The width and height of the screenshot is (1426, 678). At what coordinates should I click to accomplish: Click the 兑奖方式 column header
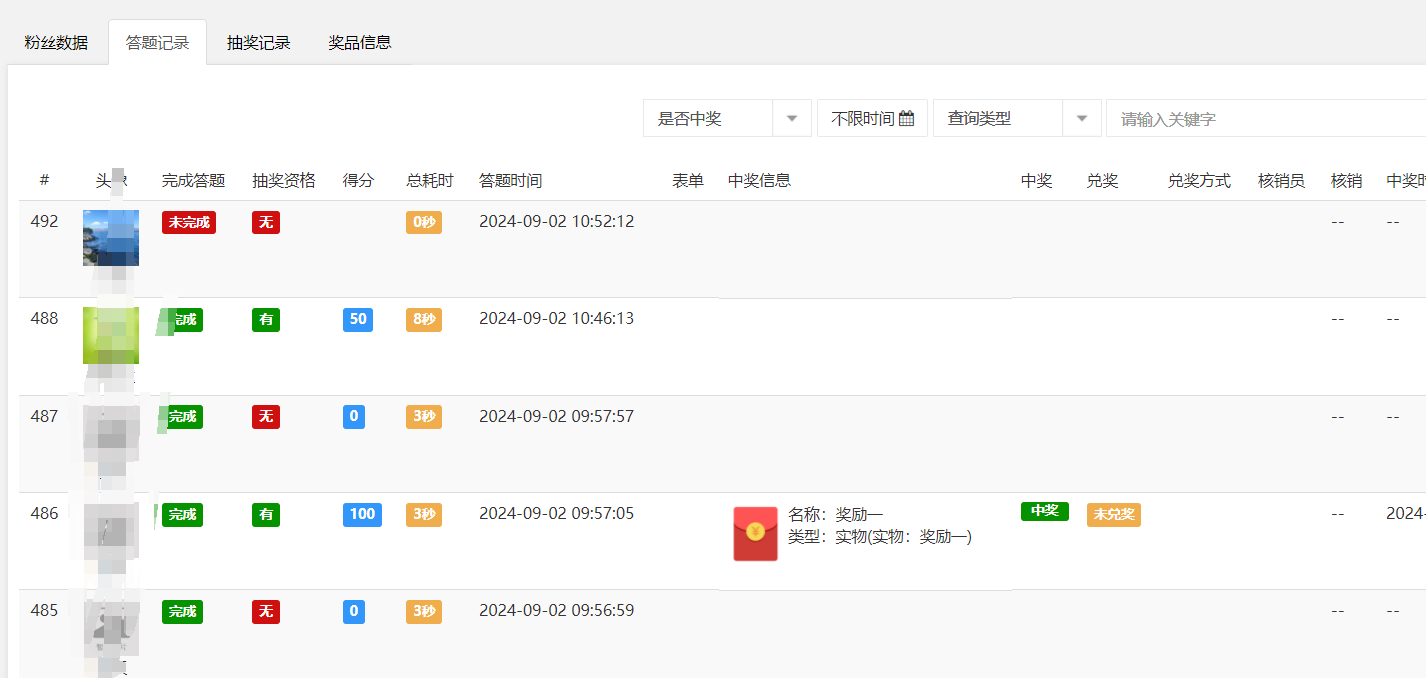point(1200,181)
